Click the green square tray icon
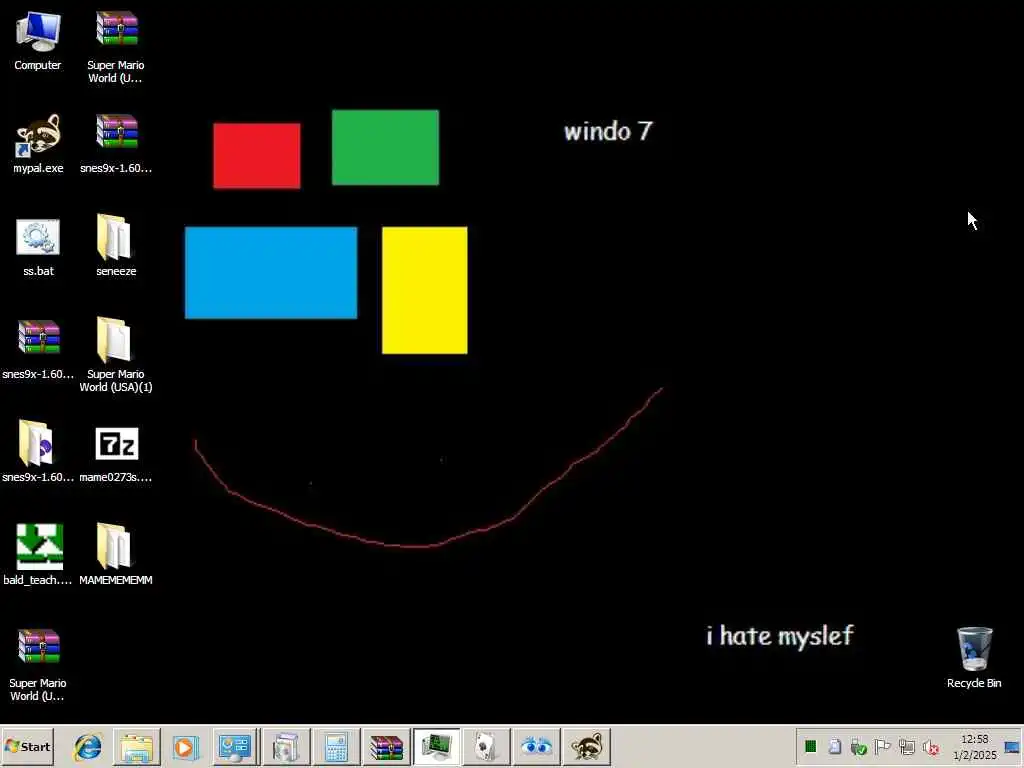The image size is (1024, 768). (810, 746)
